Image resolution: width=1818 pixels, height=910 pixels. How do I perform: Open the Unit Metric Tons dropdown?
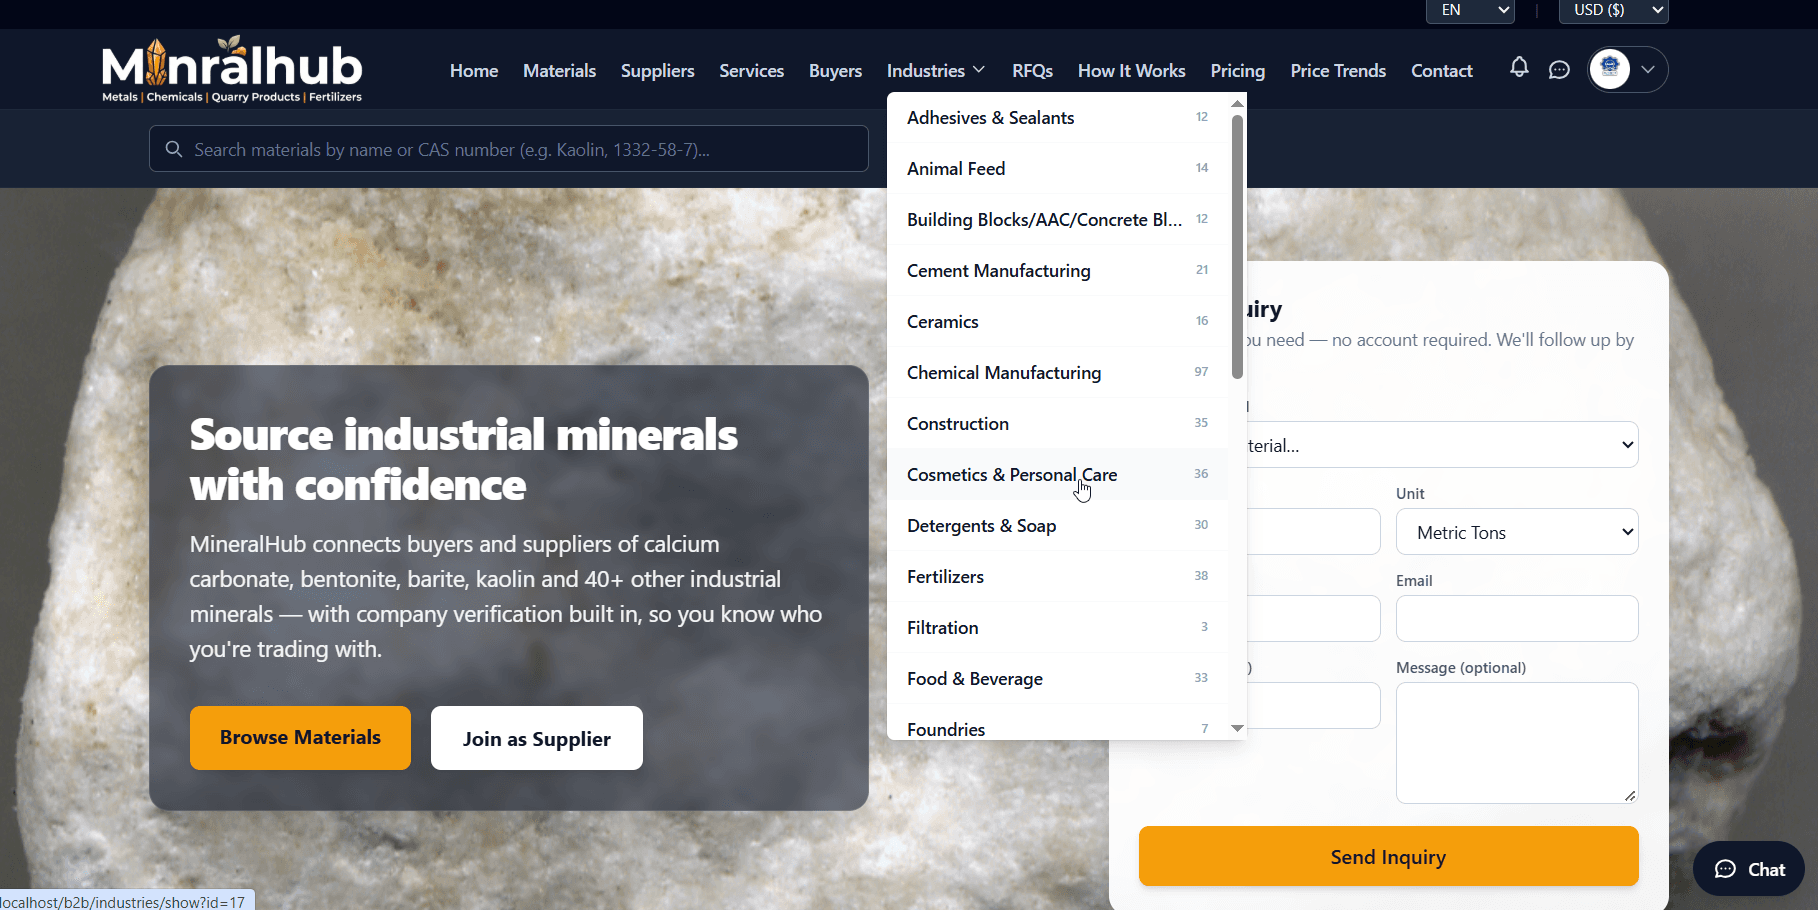coord(1517,532)
